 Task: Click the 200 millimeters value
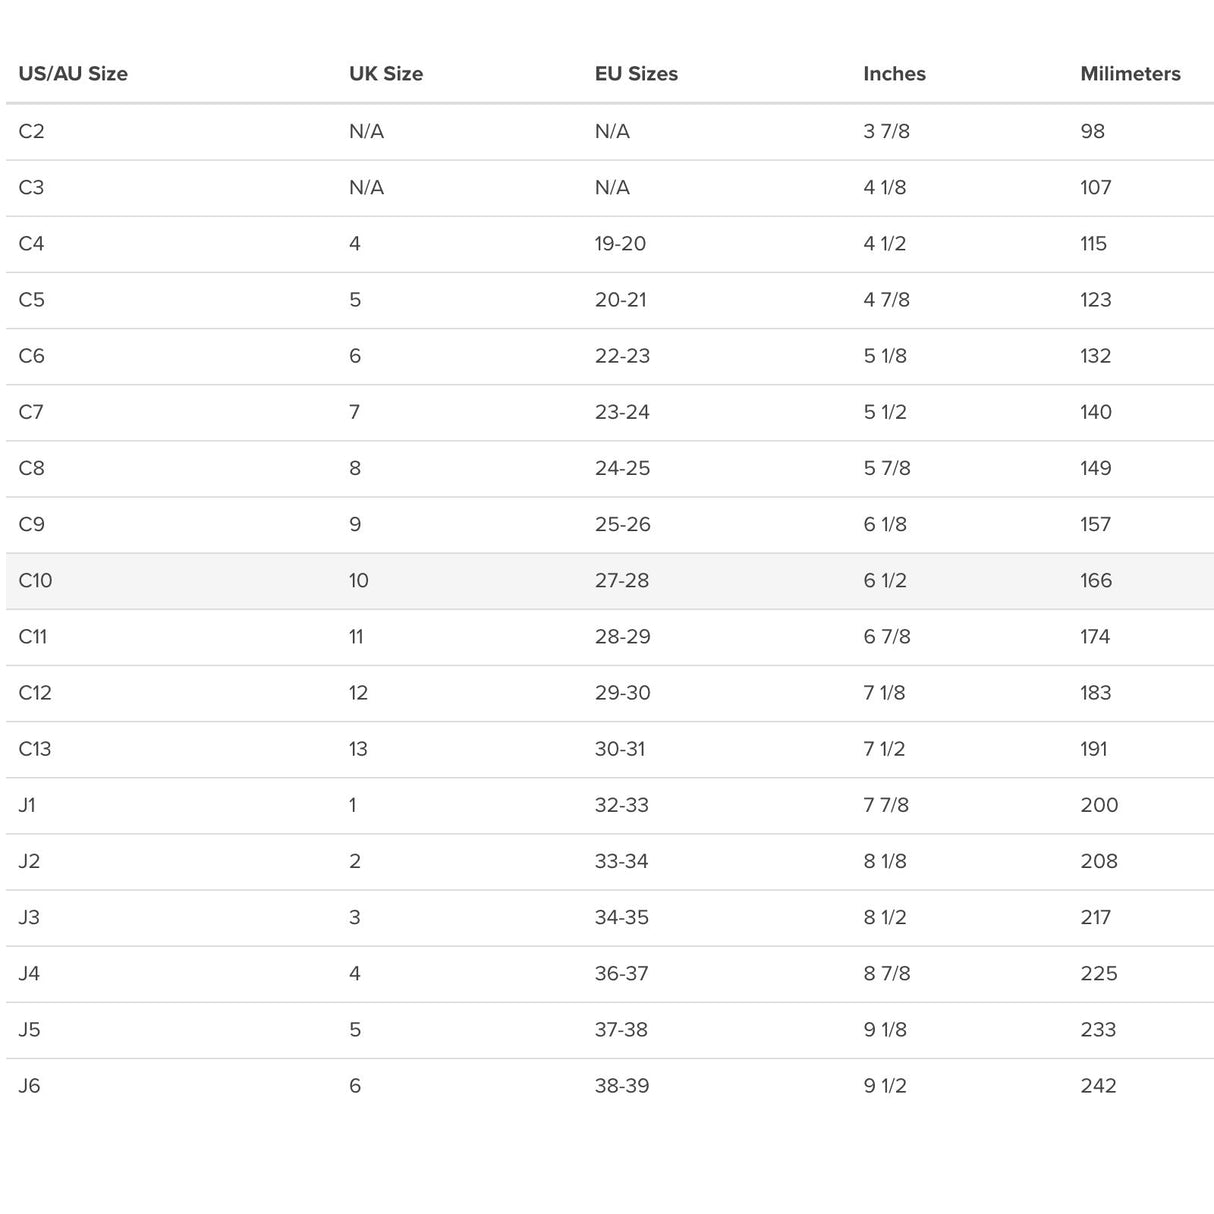pos(1099,805)
